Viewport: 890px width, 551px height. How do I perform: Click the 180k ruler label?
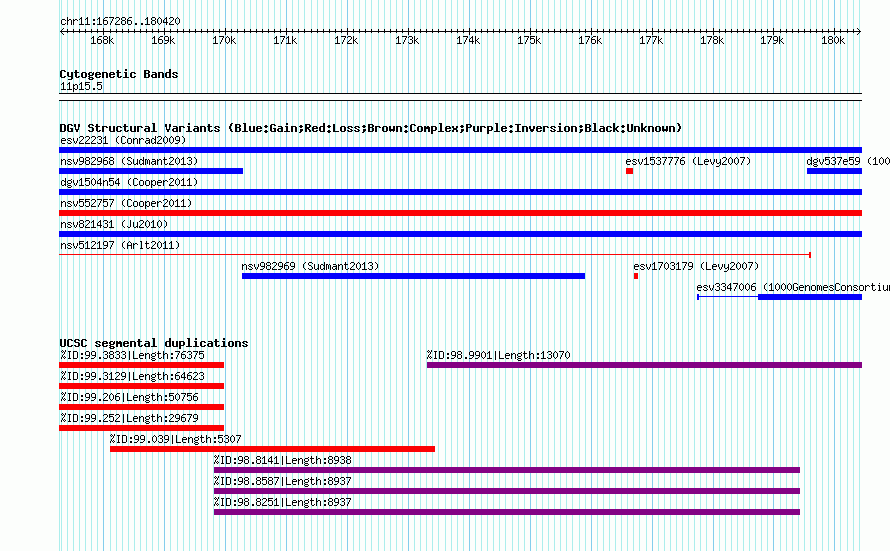(x=833, y=40)
